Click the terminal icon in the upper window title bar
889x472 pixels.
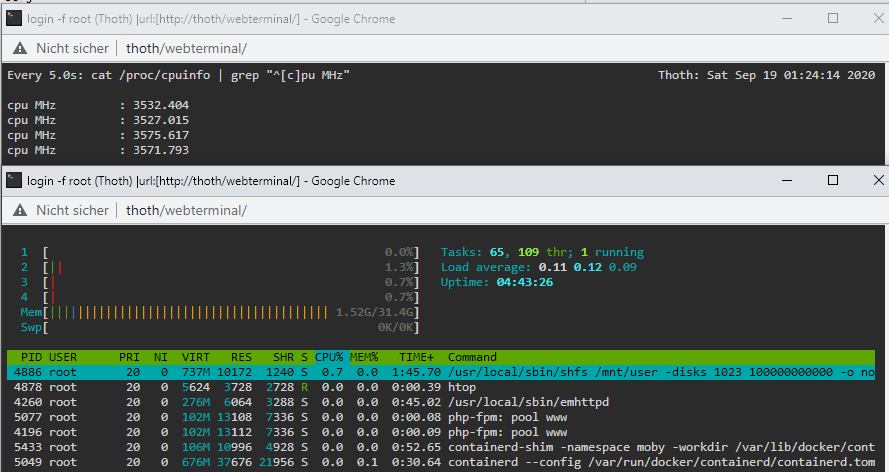click(14, 18)
